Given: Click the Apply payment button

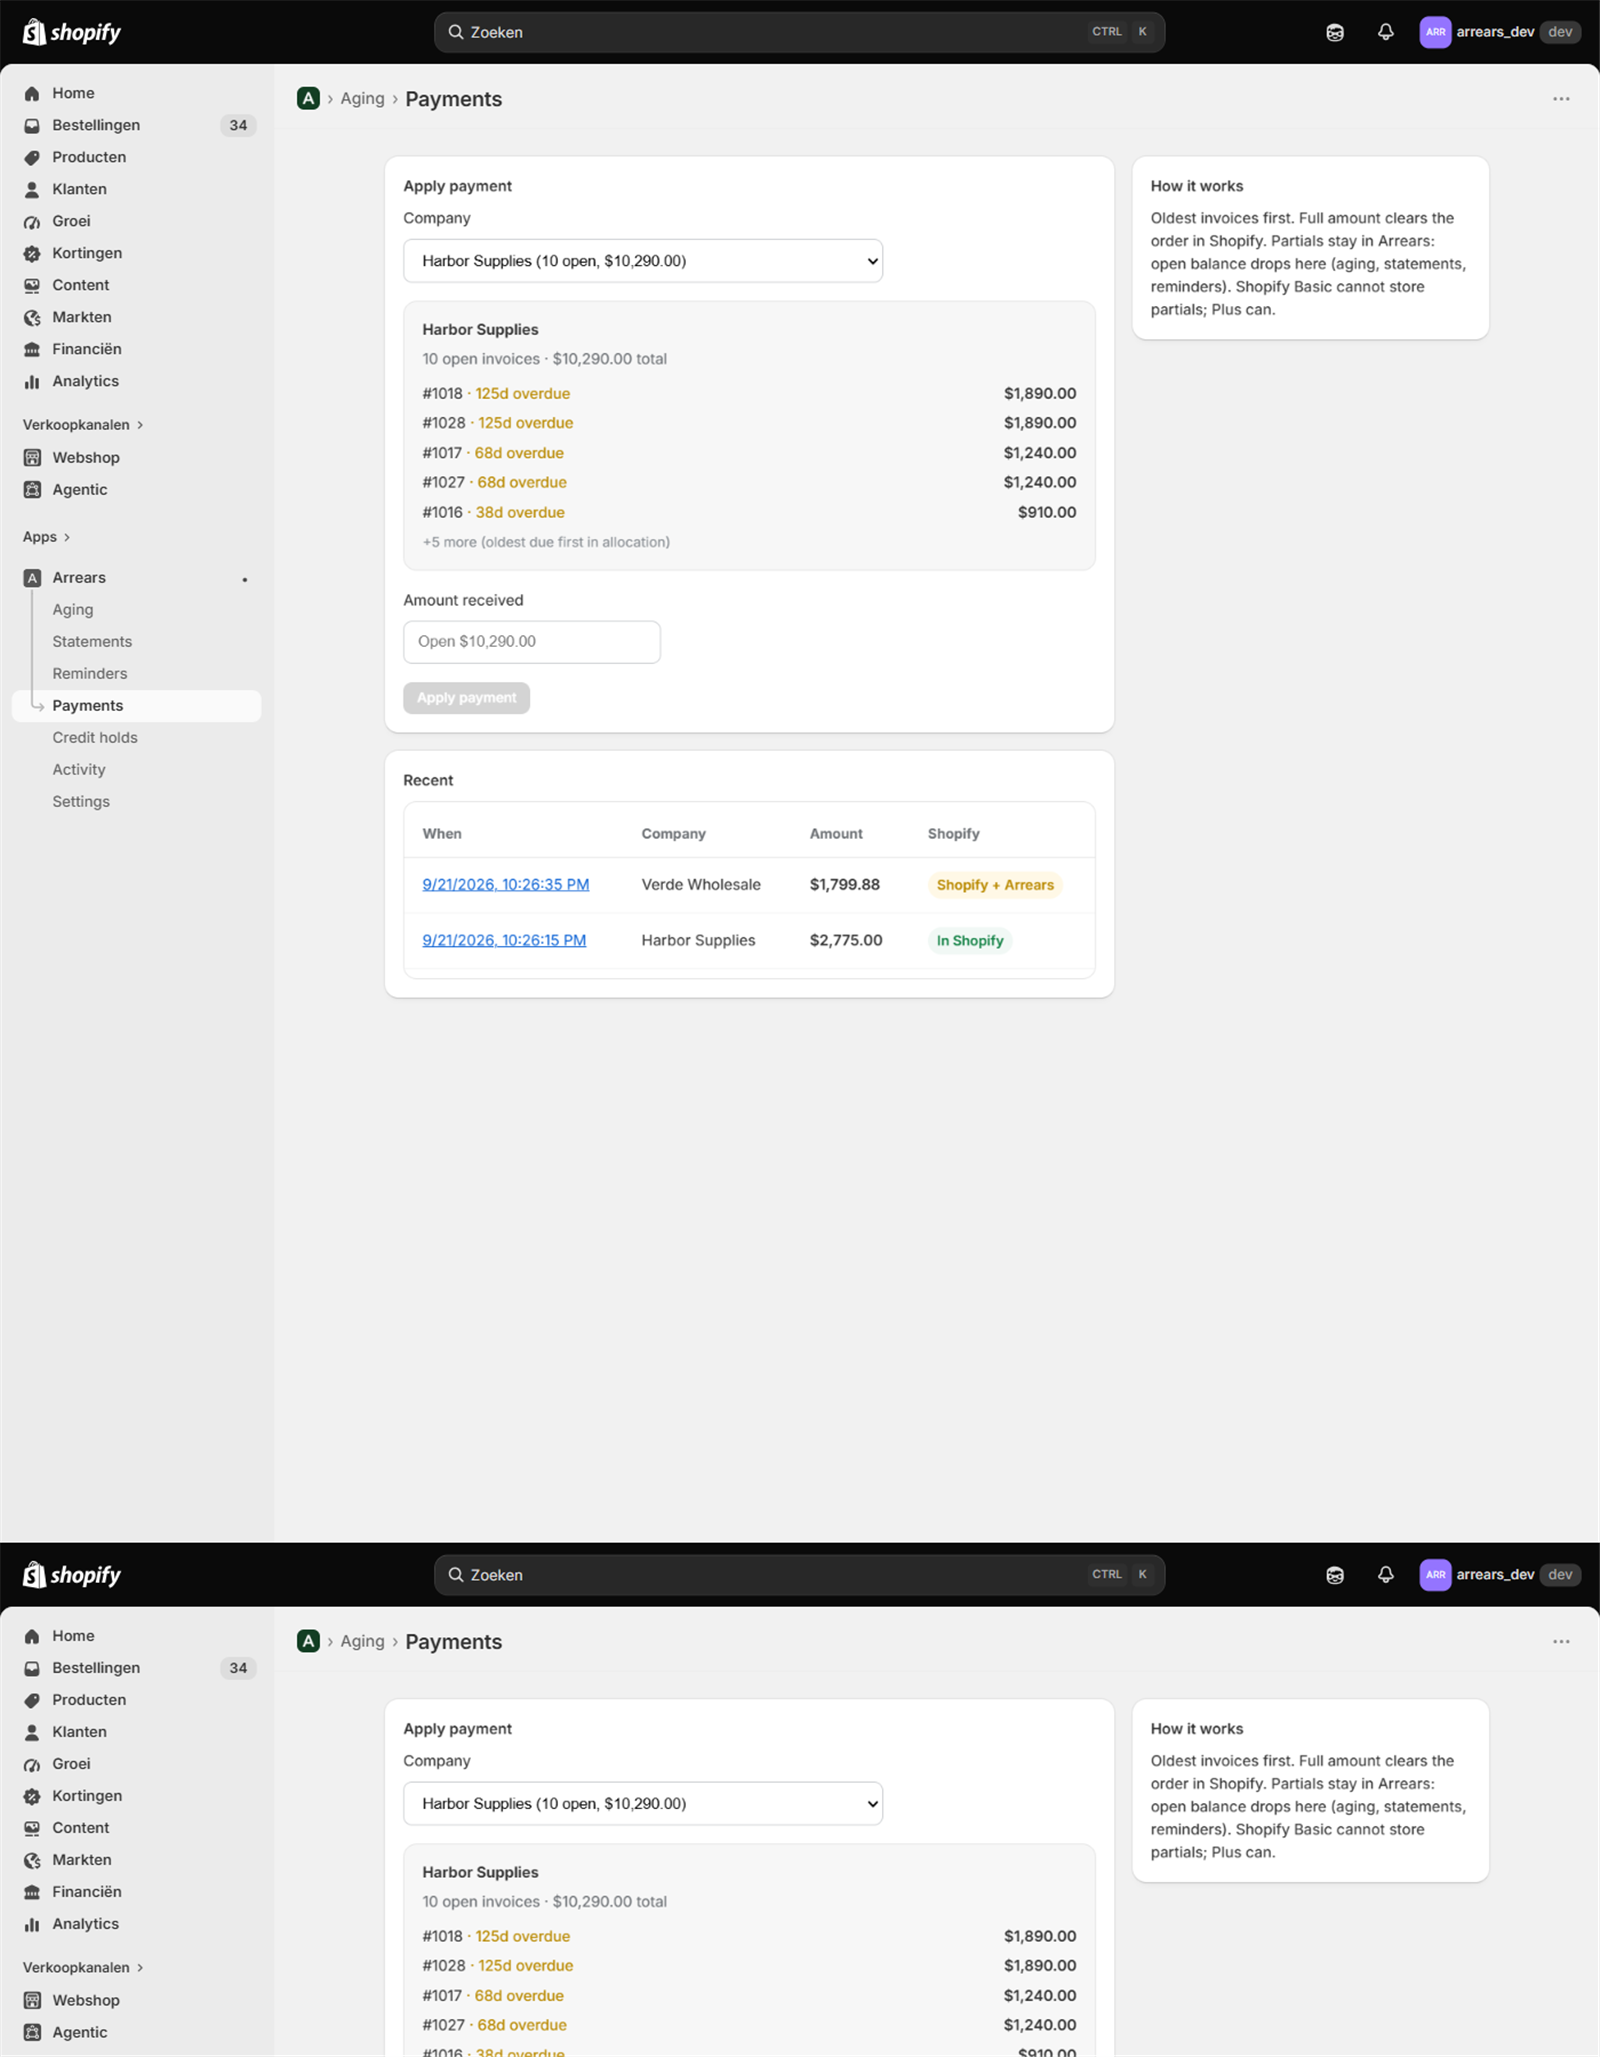Looking at the screenshot, I should (467, 698).
